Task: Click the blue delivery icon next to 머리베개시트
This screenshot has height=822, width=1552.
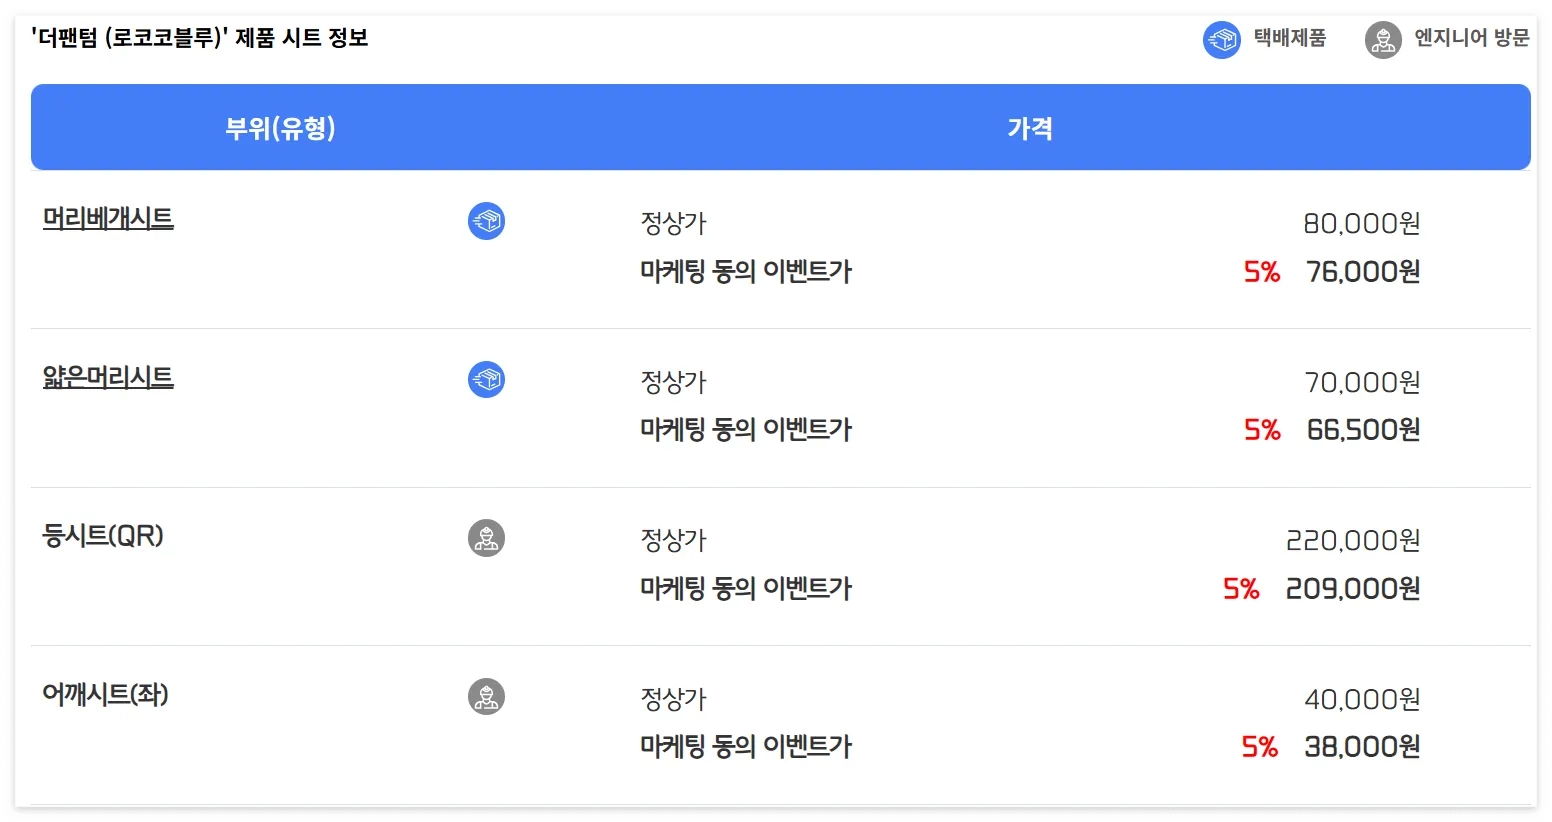Action: (487, 221)
